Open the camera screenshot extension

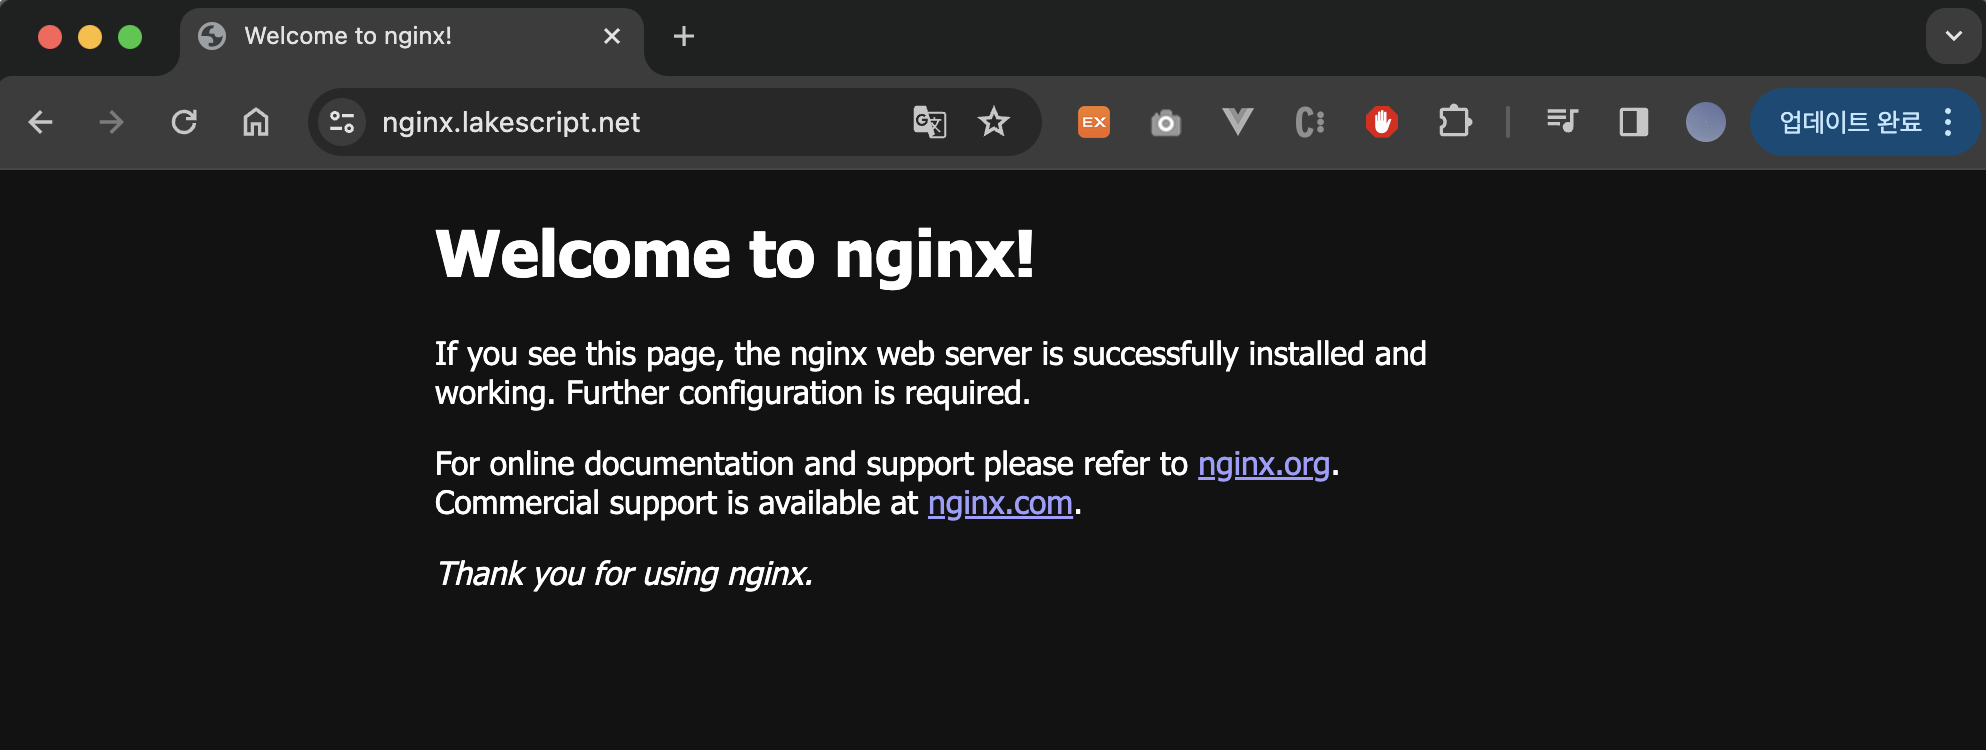point(1166,123)
